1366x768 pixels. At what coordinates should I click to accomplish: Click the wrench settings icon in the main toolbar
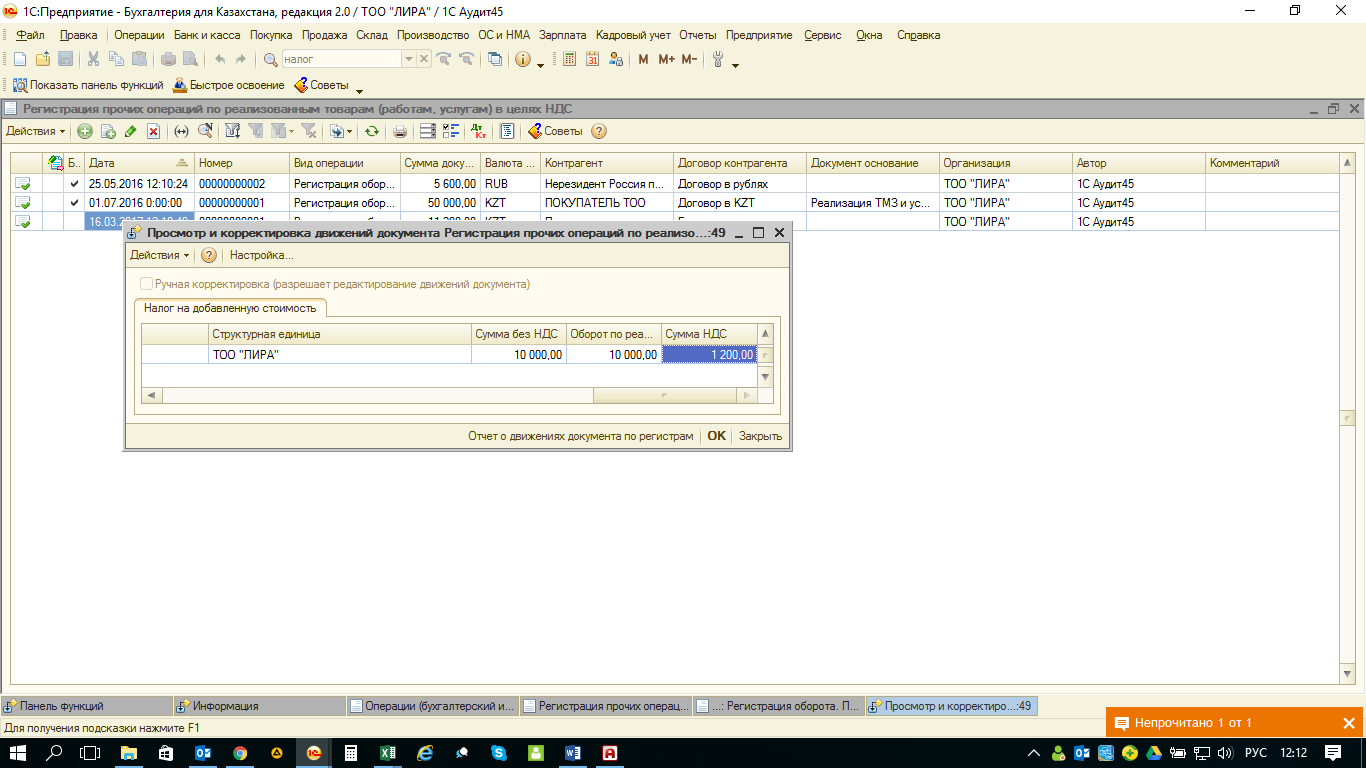(717, 59)
